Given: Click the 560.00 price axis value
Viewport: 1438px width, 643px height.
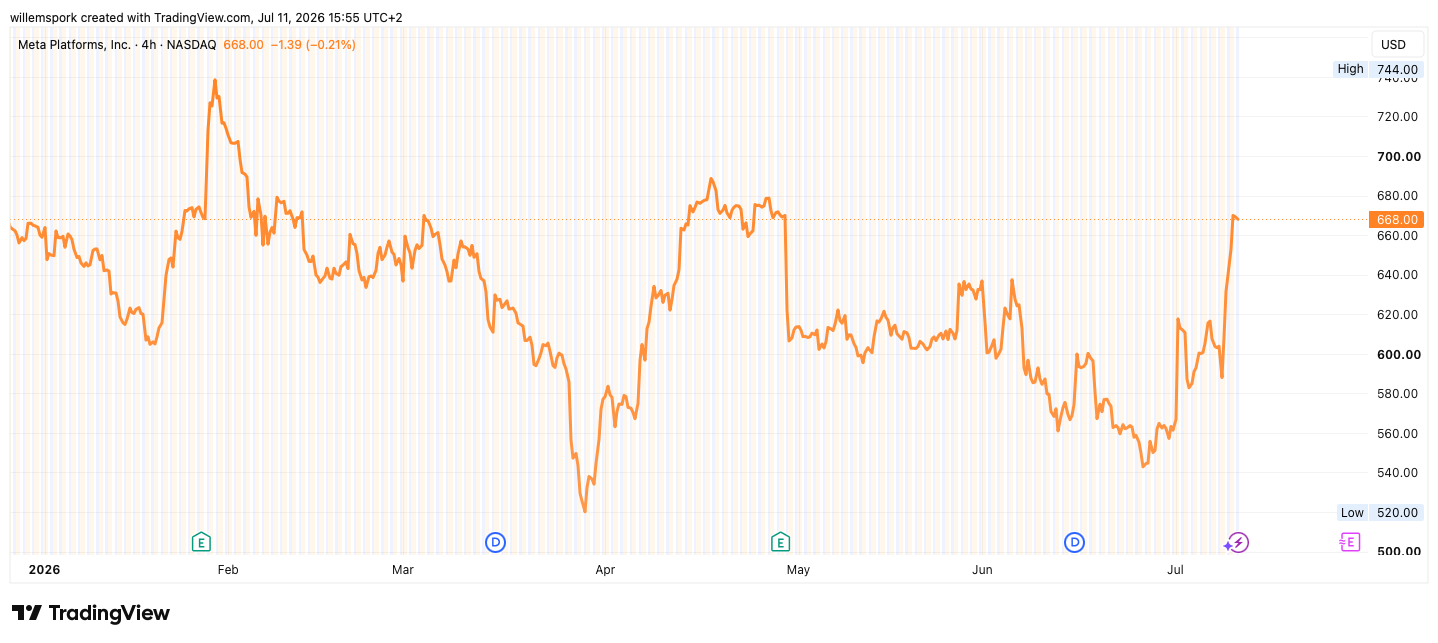Looking at the screenshot, I should pos(1397,433).
